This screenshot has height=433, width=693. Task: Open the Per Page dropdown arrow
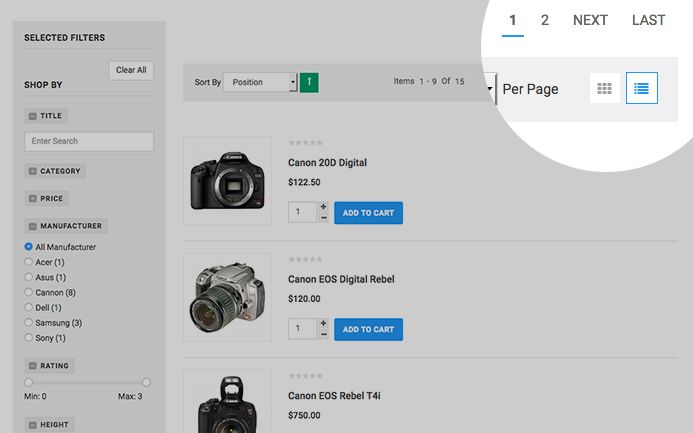click(x=490, y=89)
